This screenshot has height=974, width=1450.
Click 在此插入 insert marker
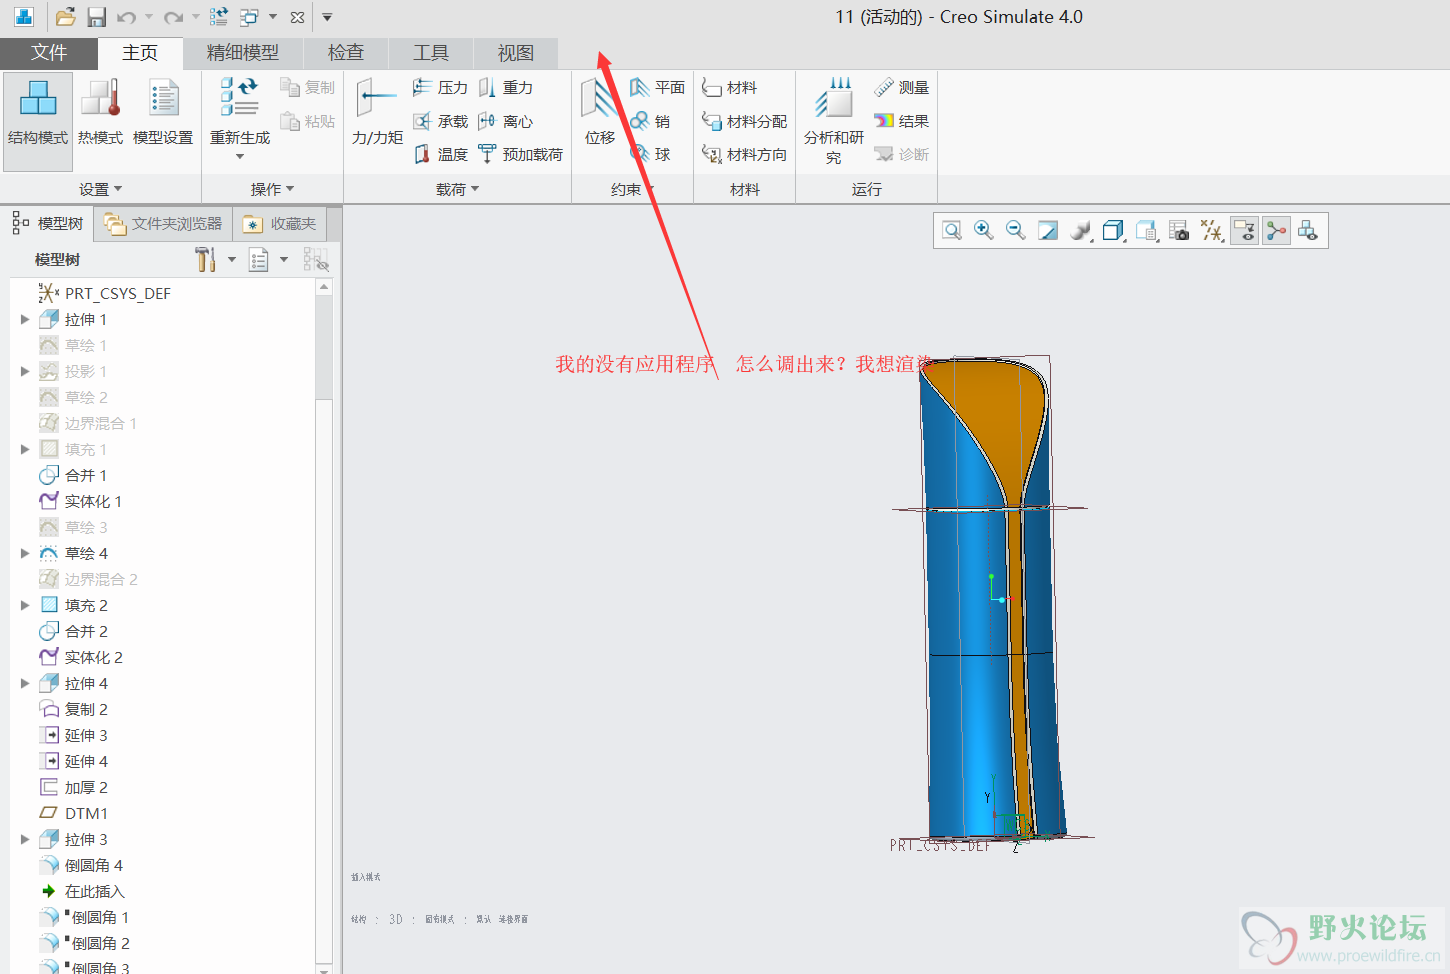click(x=82, y=891)
